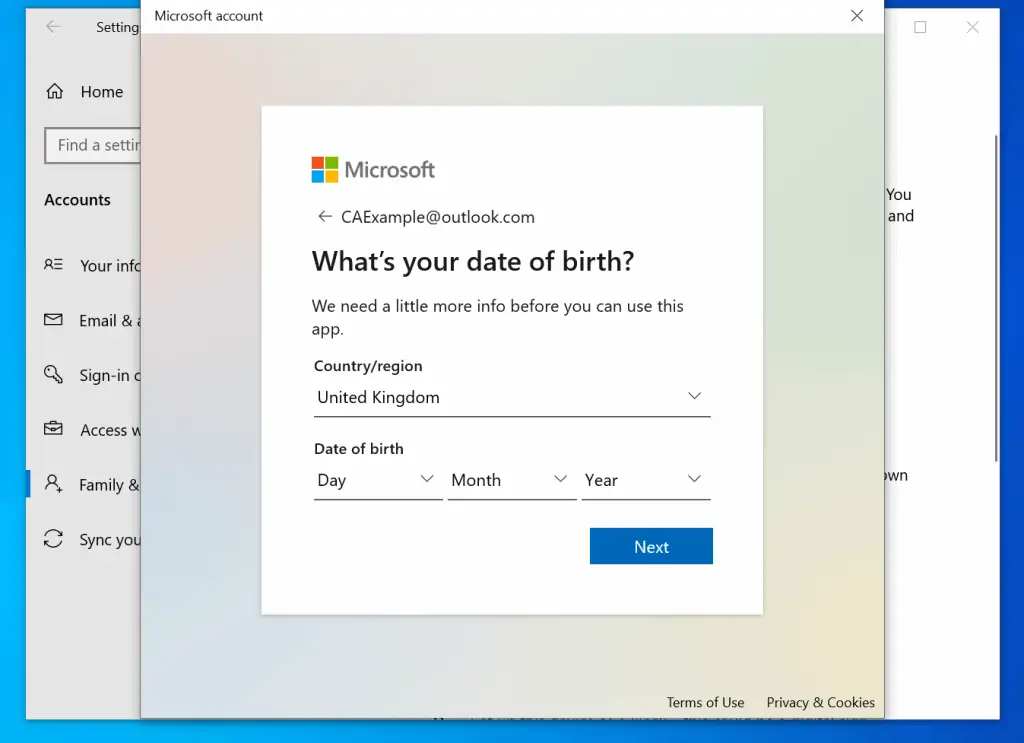The width and height of the screenshot is (1024, 743).
Task: Click the Home icon in Settings
Action: tap(54, 92)
